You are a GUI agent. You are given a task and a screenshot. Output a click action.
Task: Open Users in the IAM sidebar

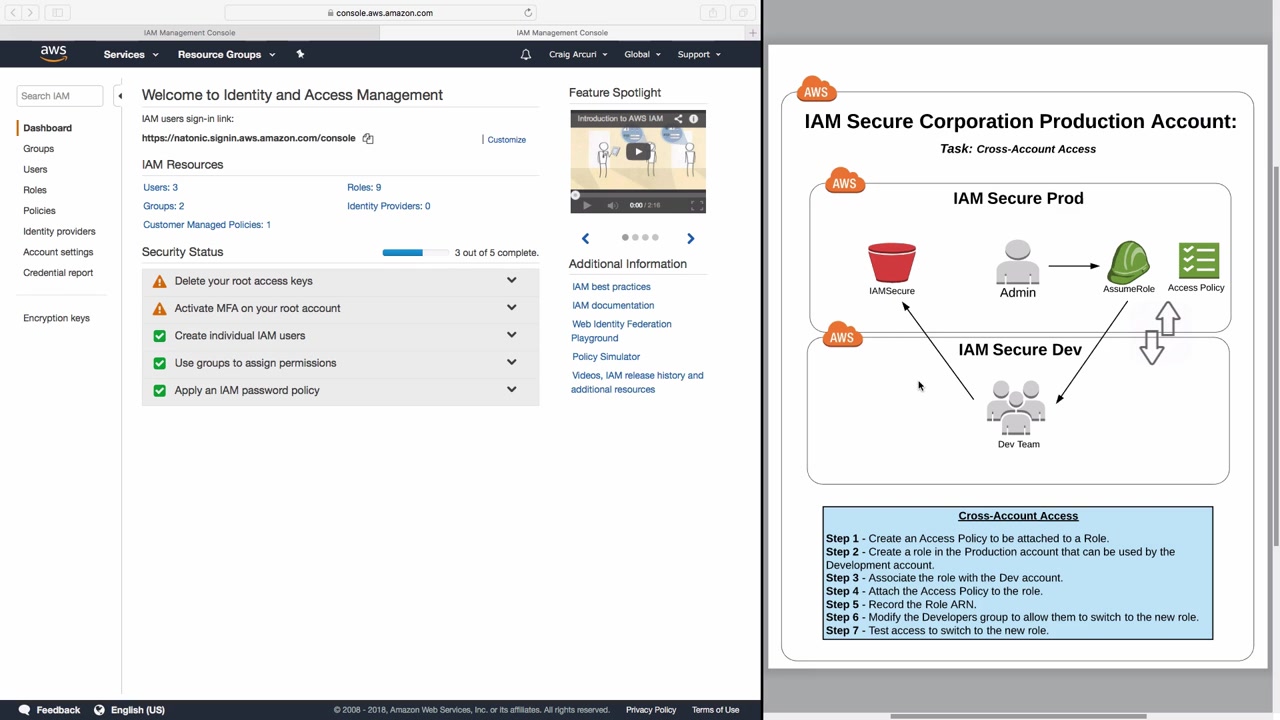click(35, 170)
